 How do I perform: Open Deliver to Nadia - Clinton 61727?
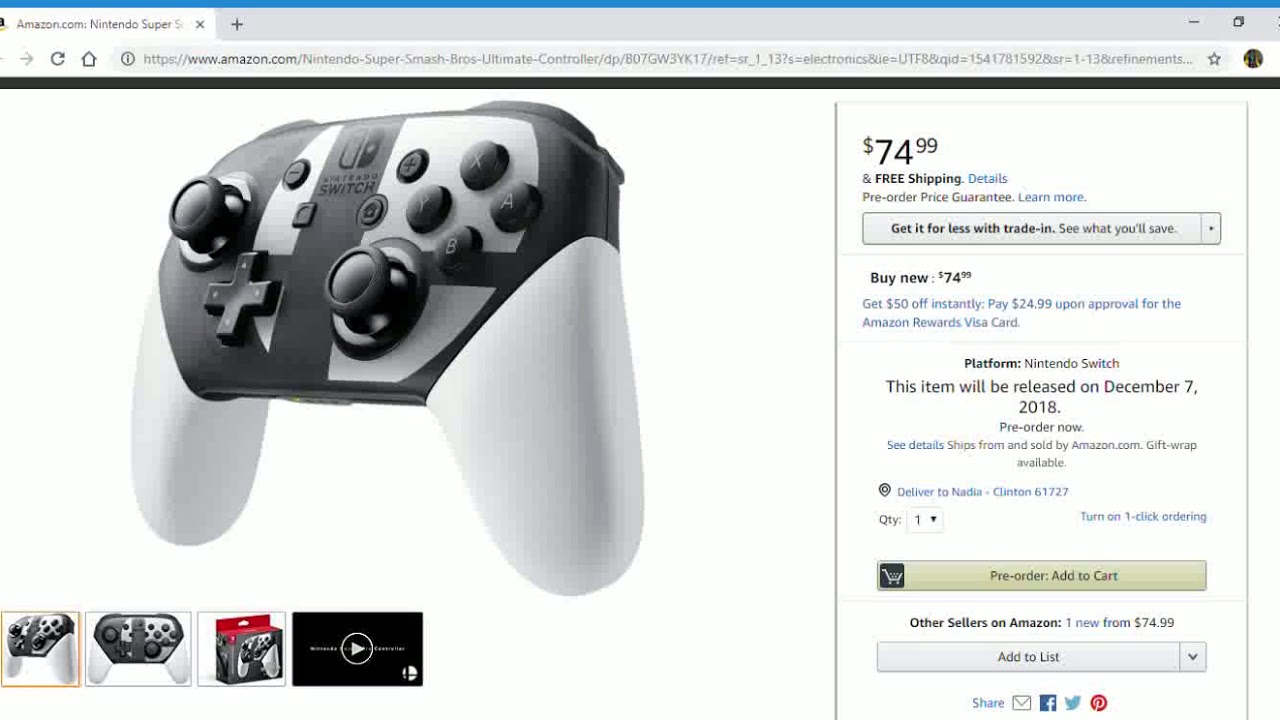(x=982, y=492)
